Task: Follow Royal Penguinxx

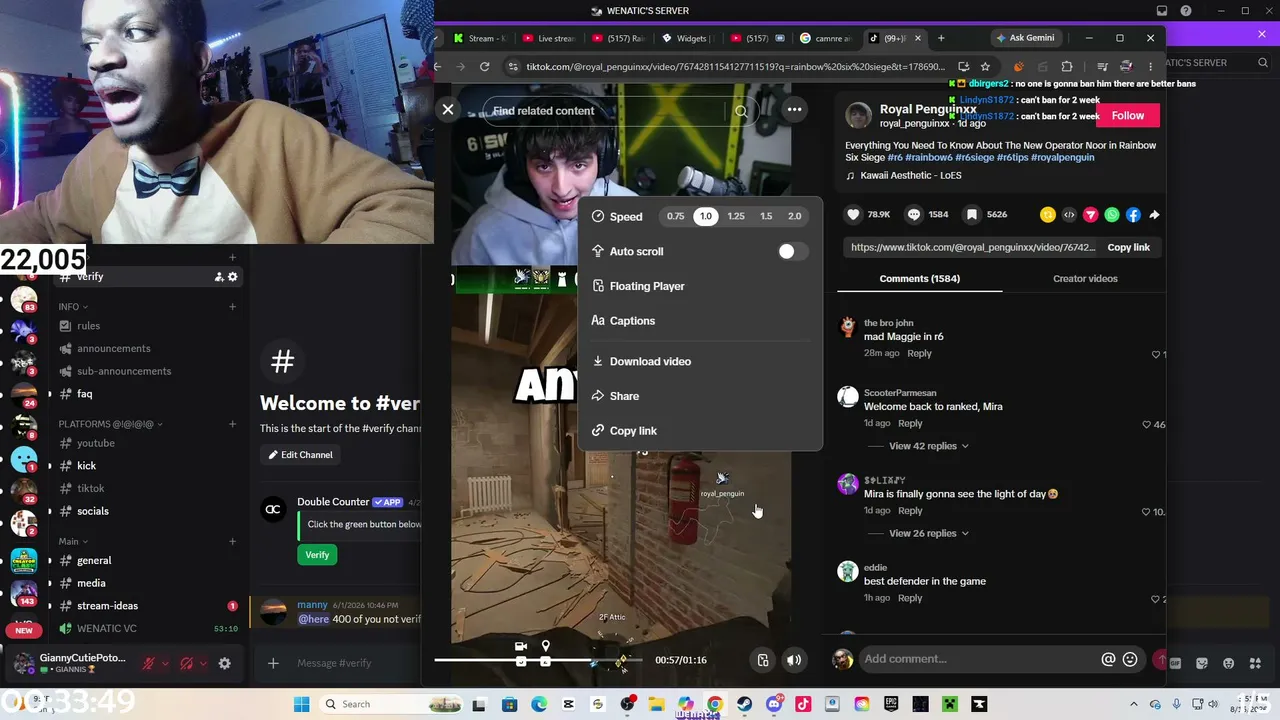Action: (1128, 116)
